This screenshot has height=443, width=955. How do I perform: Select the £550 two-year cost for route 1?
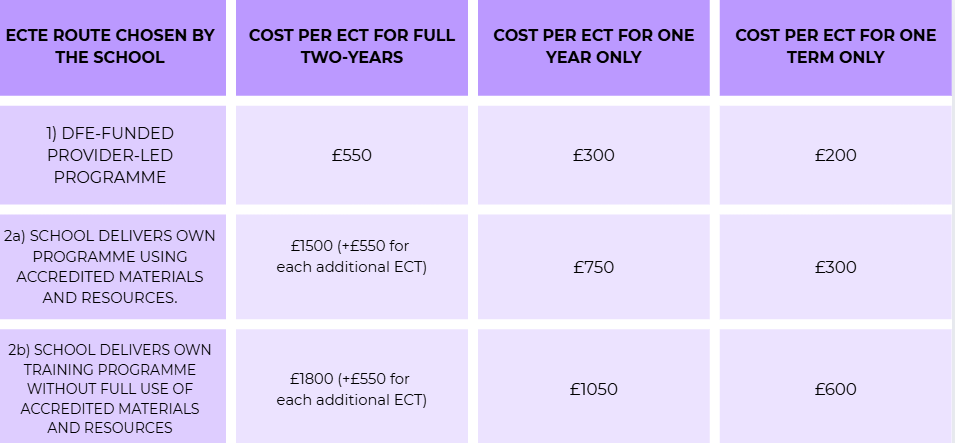pyautogui.click(x=352, y=155)
